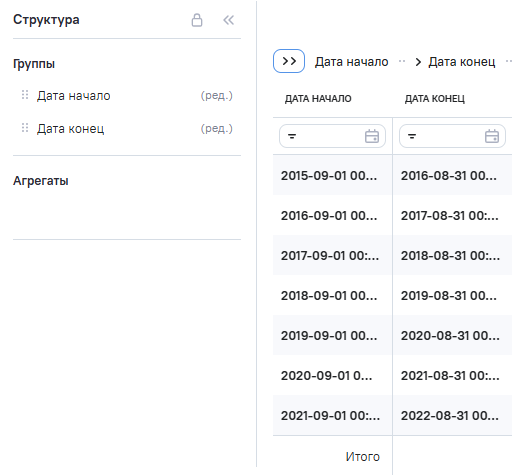
Task: Edit the Дата начало group via (ред.)
Action: [217, 96]
